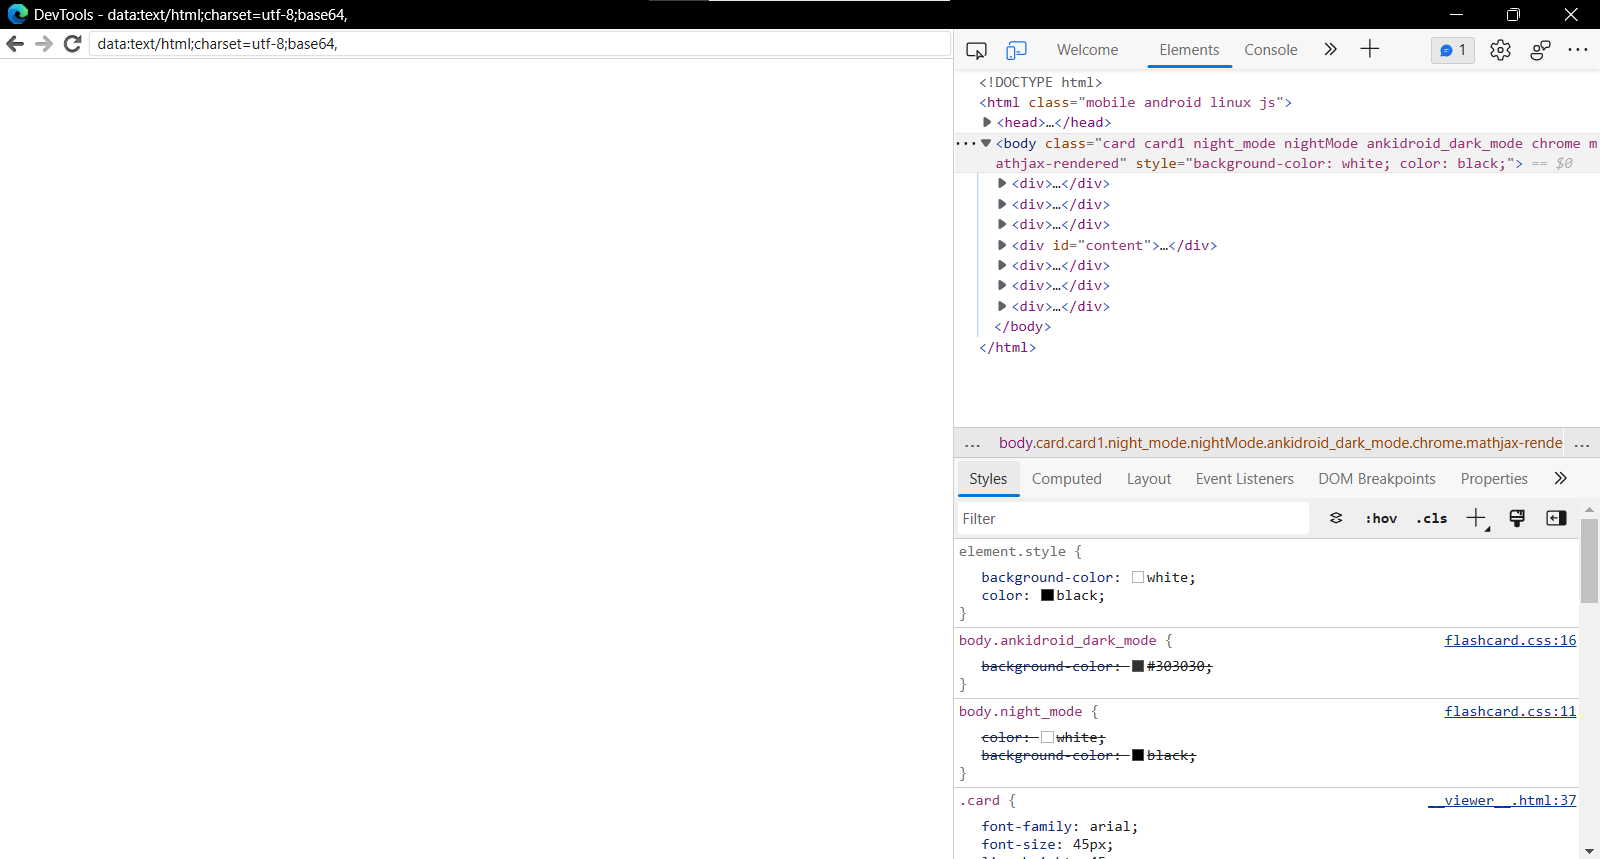Open the flashcard.css:11 source link
This screenshot has height=859, width=1600.
[1510, 711]
